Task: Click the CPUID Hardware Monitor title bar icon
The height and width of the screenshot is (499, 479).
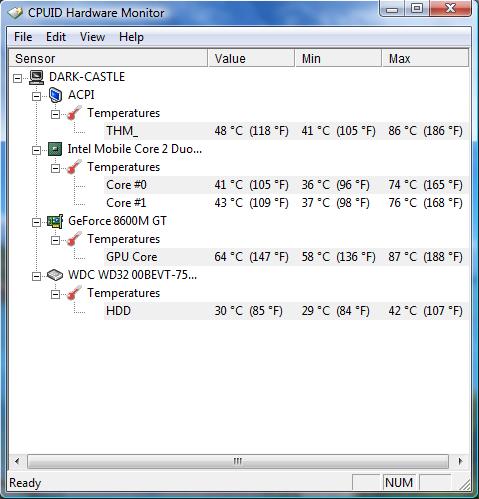Action: click(15, 13)
